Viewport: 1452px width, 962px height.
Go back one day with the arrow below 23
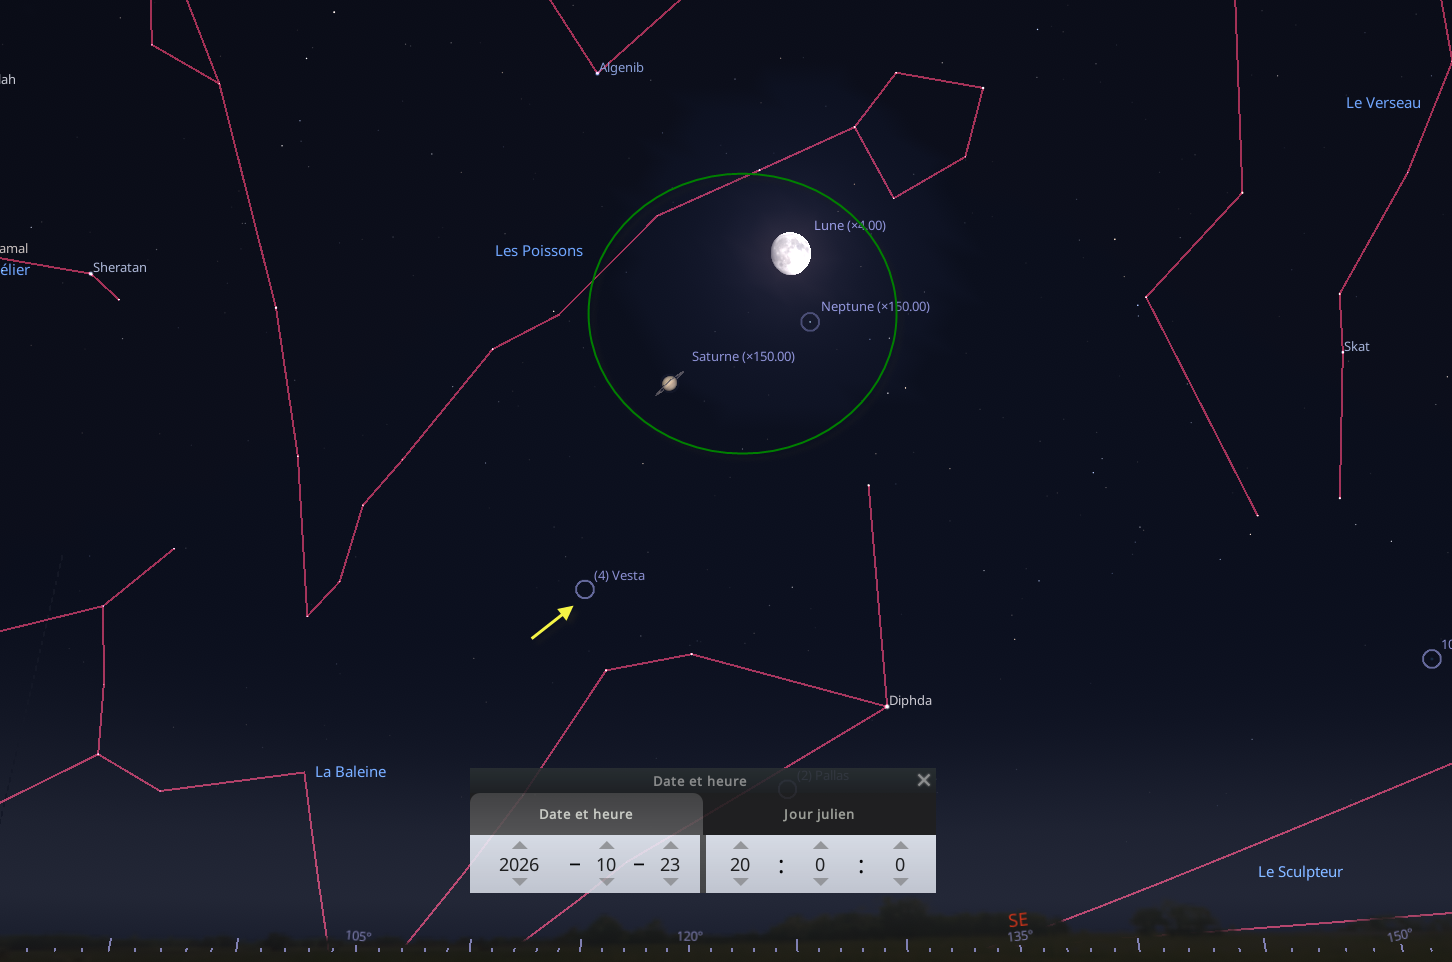(x=670, y=882)
